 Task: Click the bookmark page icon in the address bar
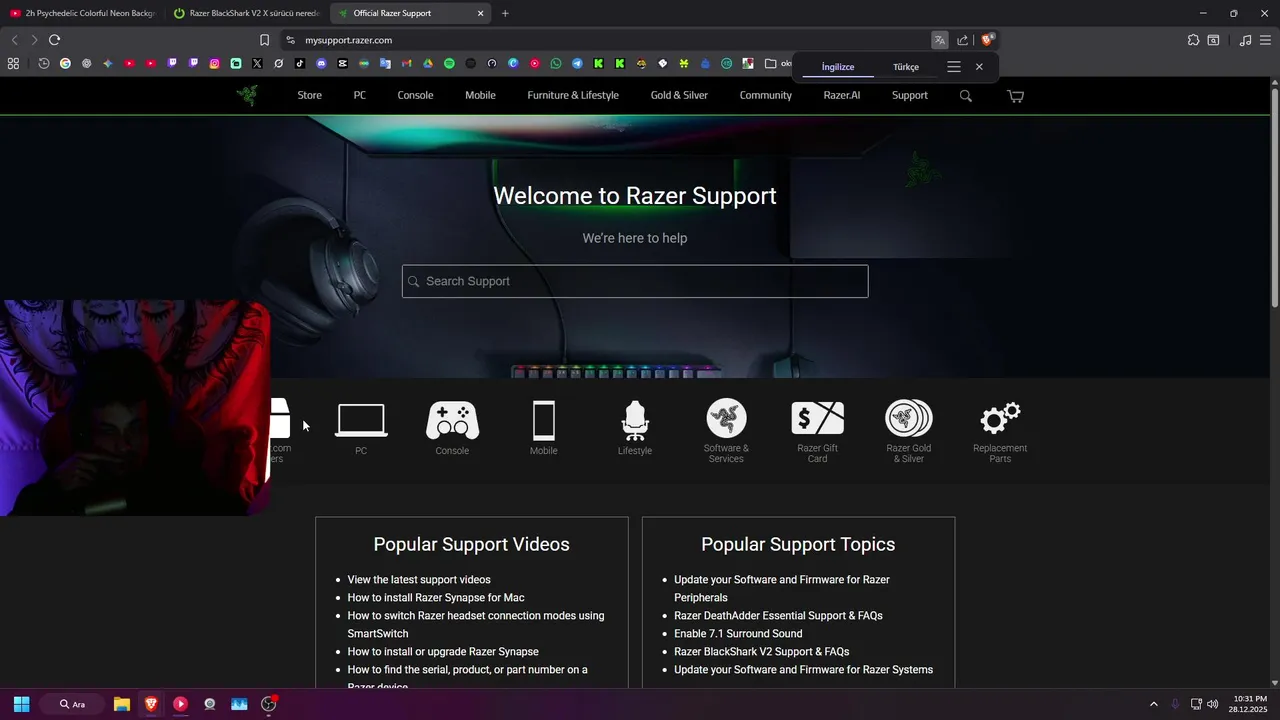(x=264, y=40)
